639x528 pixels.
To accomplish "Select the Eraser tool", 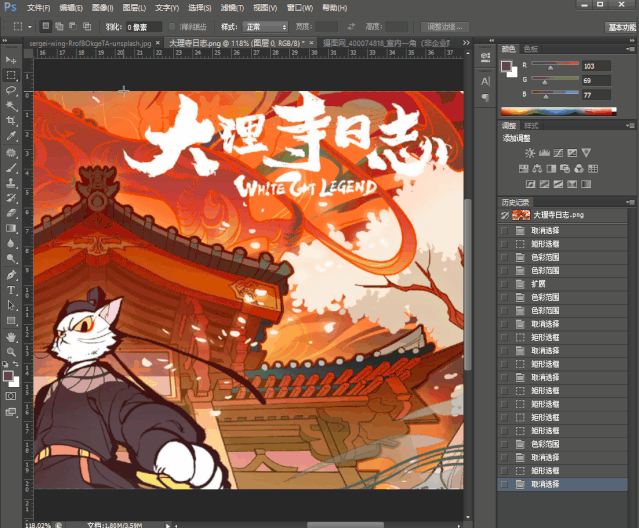I will coord(11,213).
